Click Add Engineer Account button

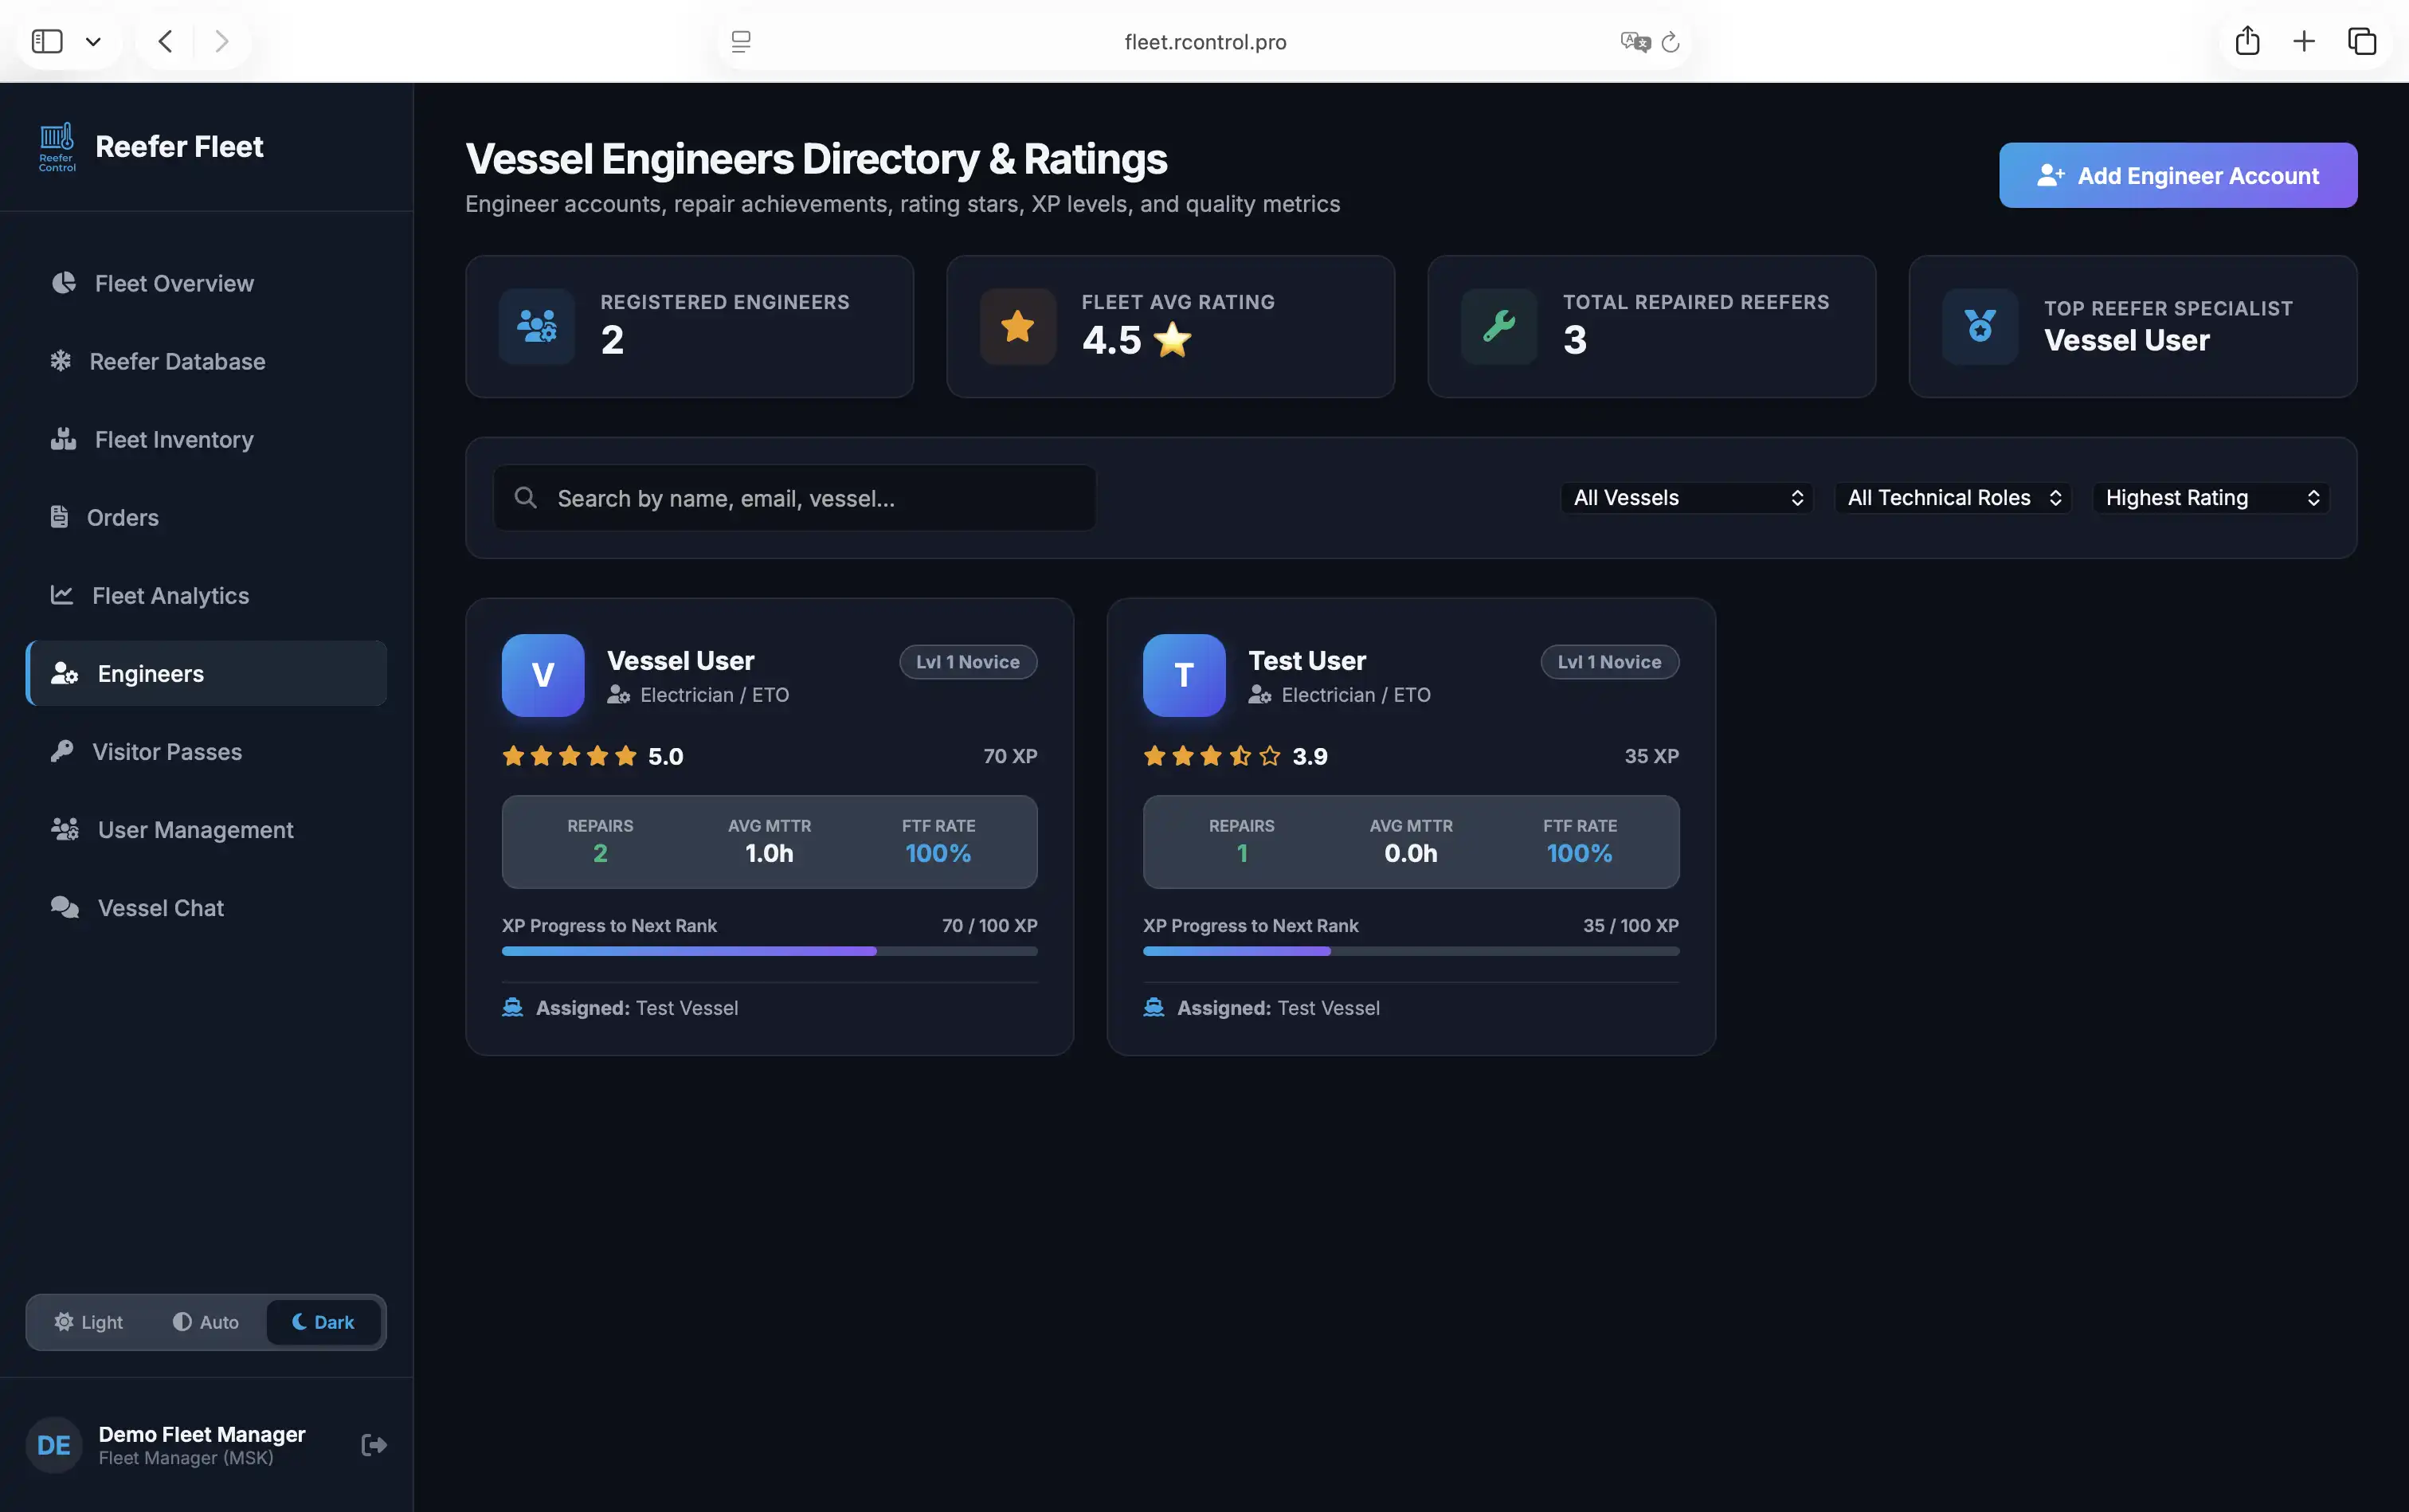point(2178,175)
